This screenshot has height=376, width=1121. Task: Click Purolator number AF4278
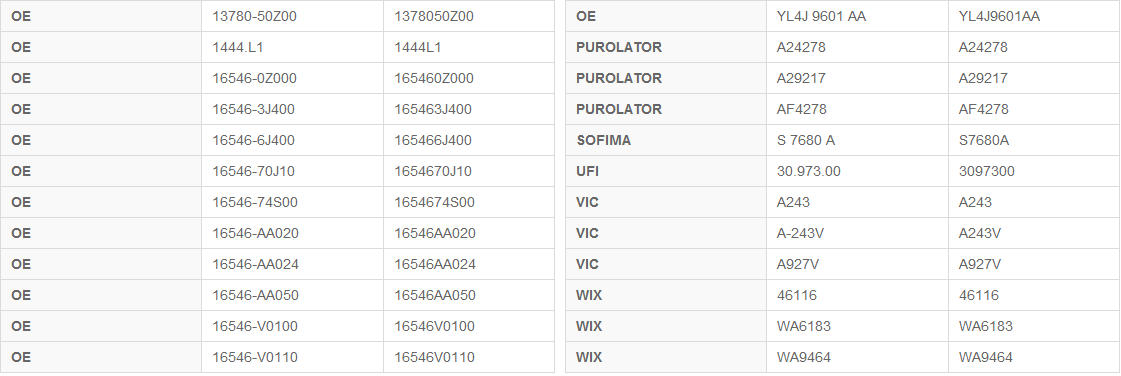pyautogui.click(x=801, y=109)
